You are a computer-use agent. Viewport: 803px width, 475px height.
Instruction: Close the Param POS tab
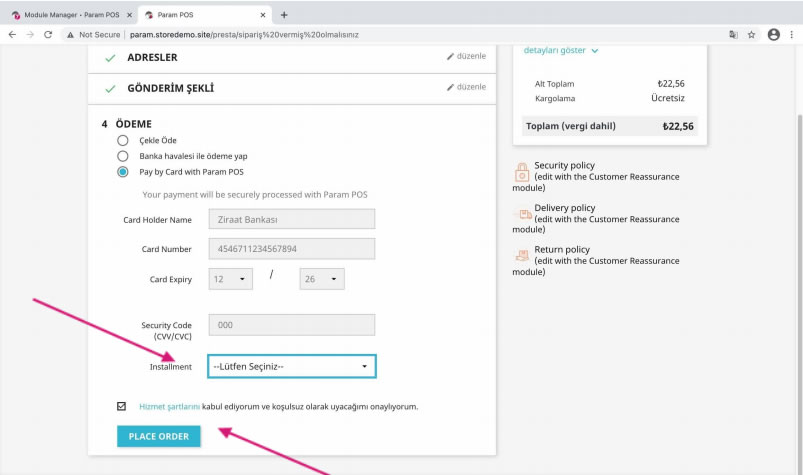(x=263, y=15)
